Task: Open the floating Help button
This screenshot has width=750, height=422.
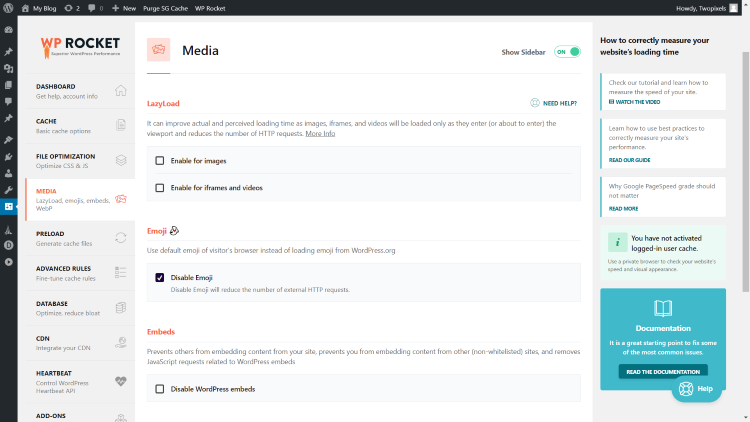Action: 696,389
